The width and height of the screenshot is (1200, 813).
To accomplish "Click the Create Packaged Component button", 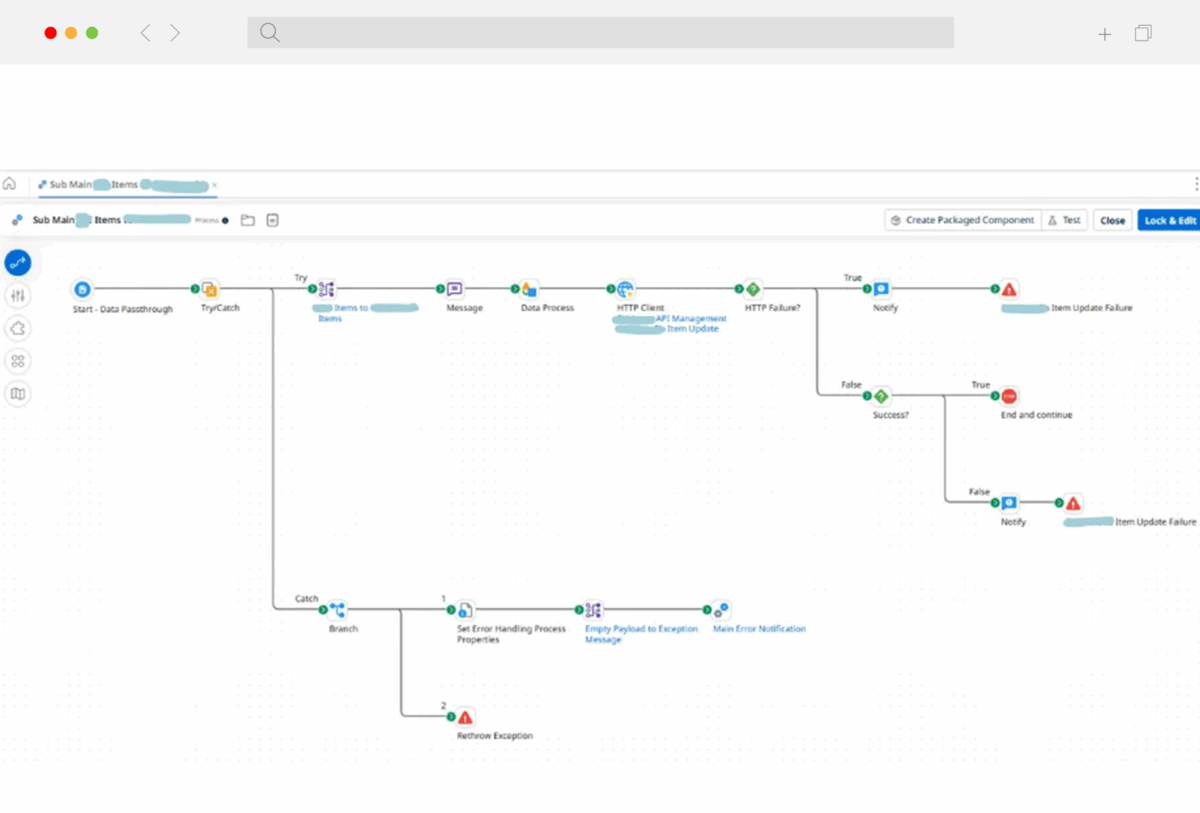I will tap(962, 220).
